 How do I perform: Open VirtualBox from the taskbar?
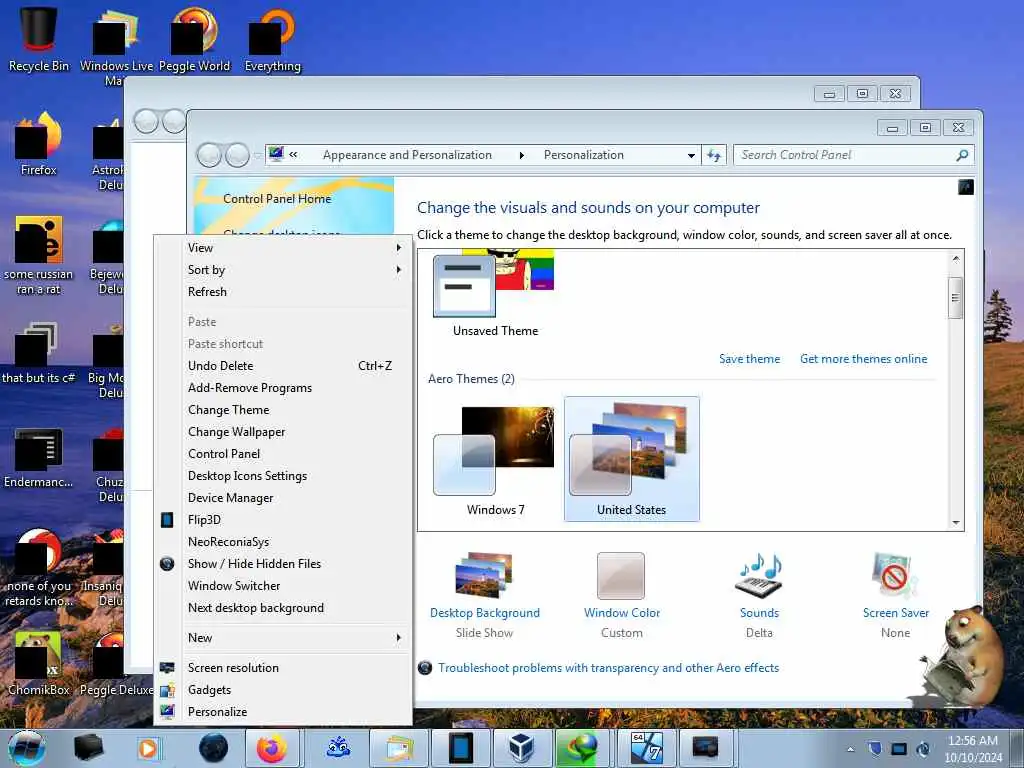coord(522,748)
